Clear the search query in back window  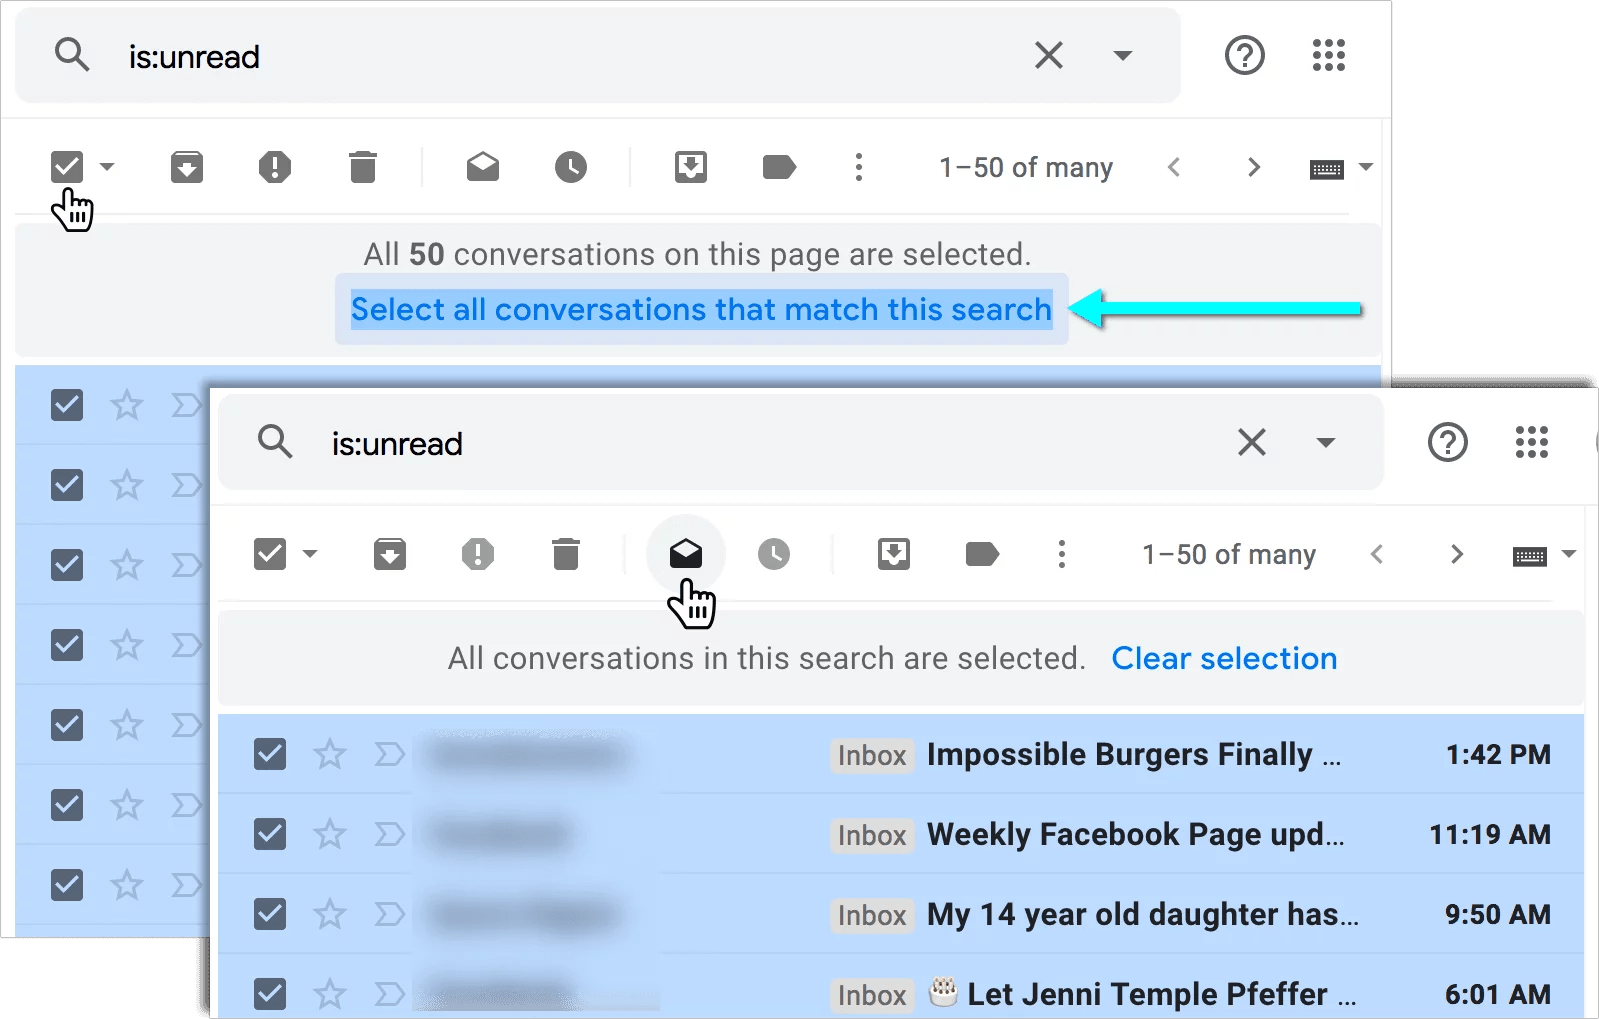(1048, 55)
